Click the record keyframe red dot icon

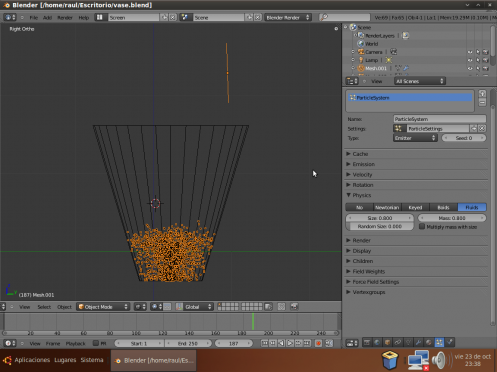[318, 343]
